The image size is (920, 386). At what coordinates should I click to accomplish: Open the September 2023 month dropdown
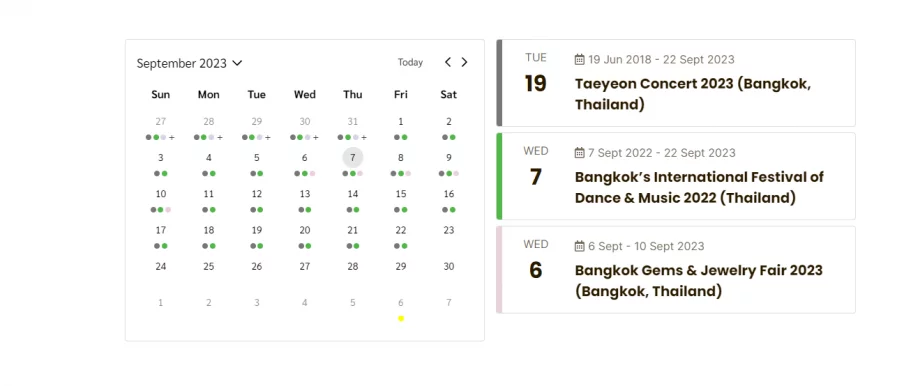pos(190,63)
